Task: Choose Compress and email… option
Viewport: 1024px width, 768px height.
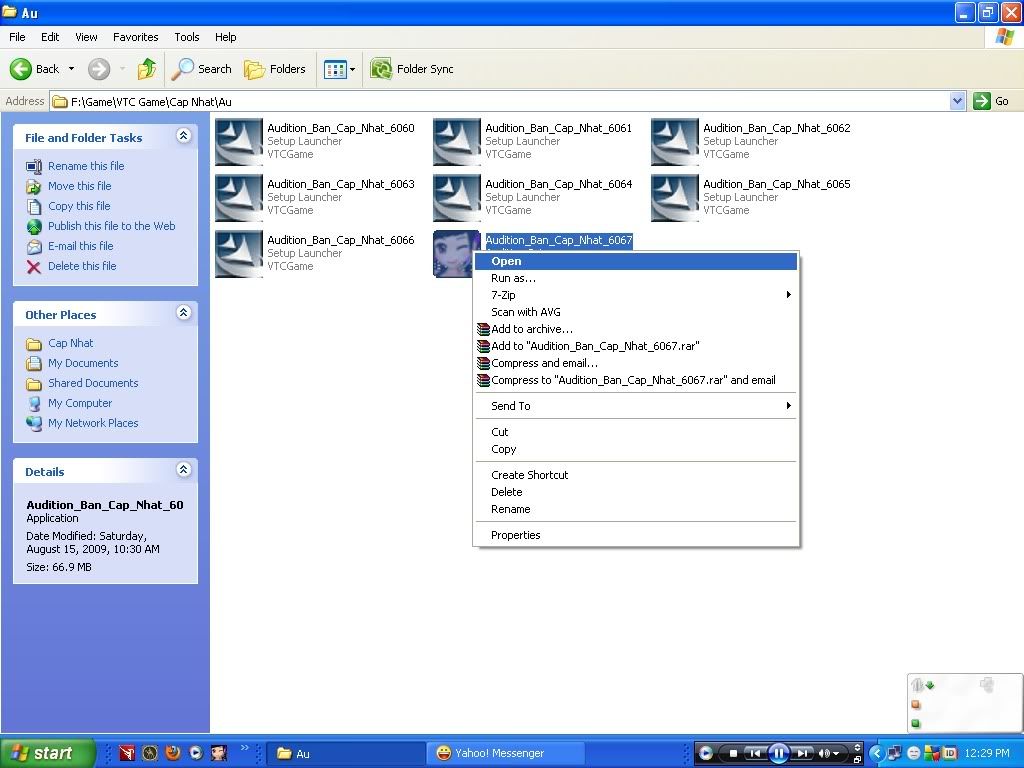Action: 635,363
